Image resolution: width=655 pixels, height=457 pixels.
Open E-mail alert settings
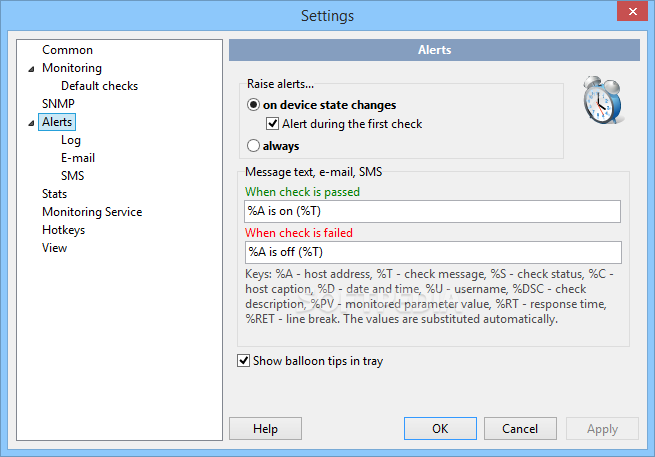click(x=78, y=158)
